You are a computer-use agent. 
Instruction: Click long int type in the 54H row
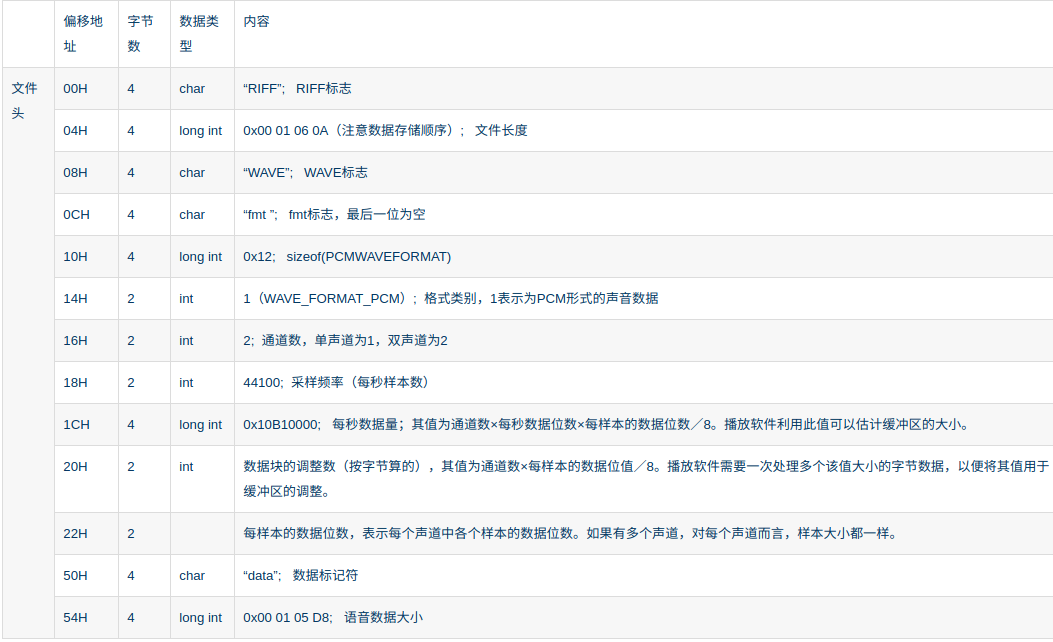(x=200, y=617)
